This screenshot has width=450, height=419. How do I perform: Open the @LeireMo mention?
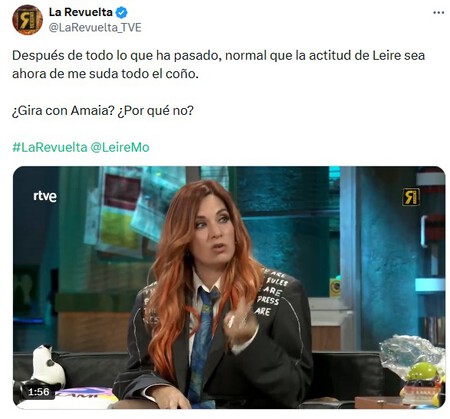tap(120, 147)
